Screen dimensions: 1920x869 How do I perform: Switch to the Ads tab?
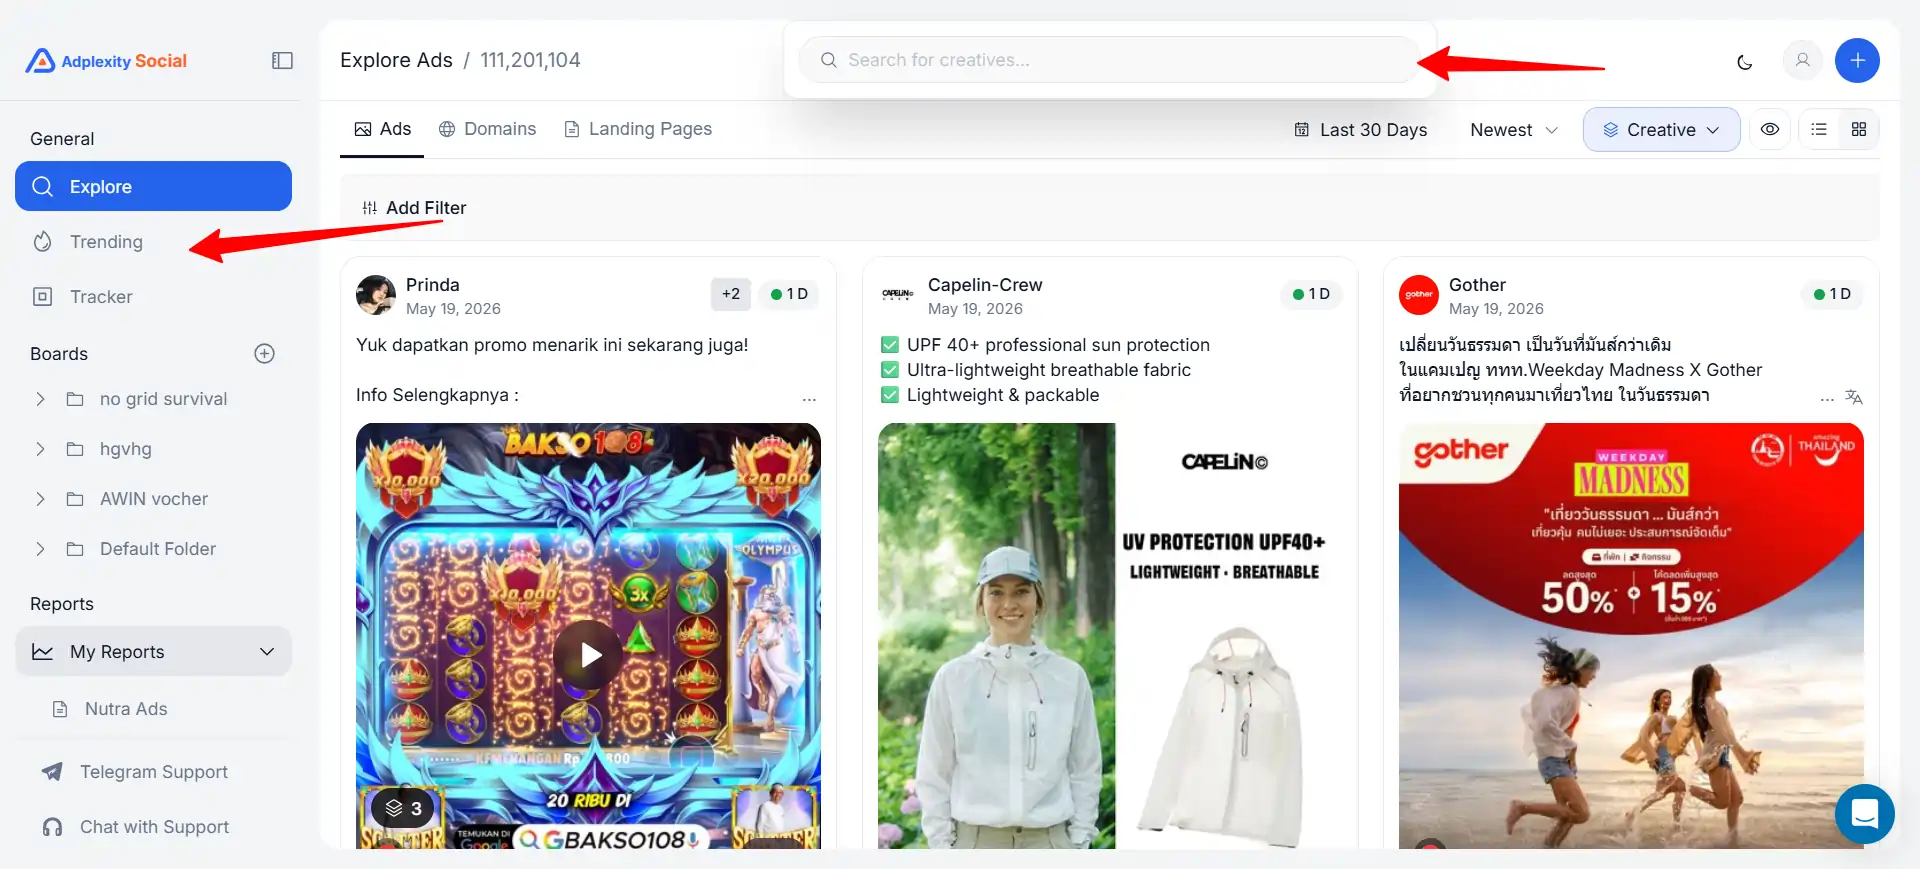coord(382,129)
